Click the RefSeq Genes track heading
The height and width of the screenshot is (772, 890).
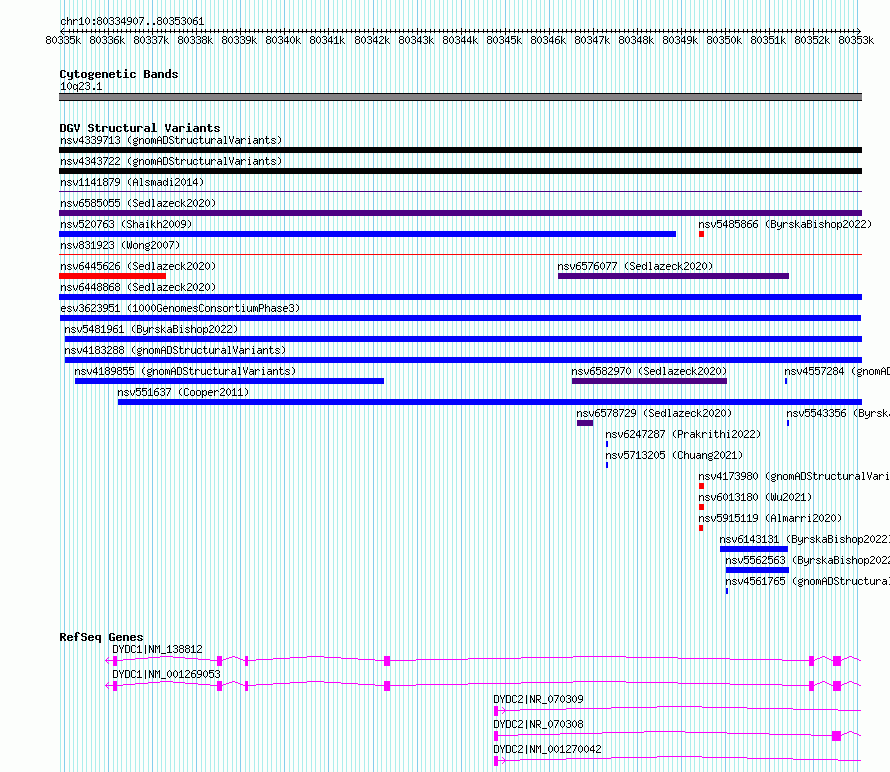point(101,637)
